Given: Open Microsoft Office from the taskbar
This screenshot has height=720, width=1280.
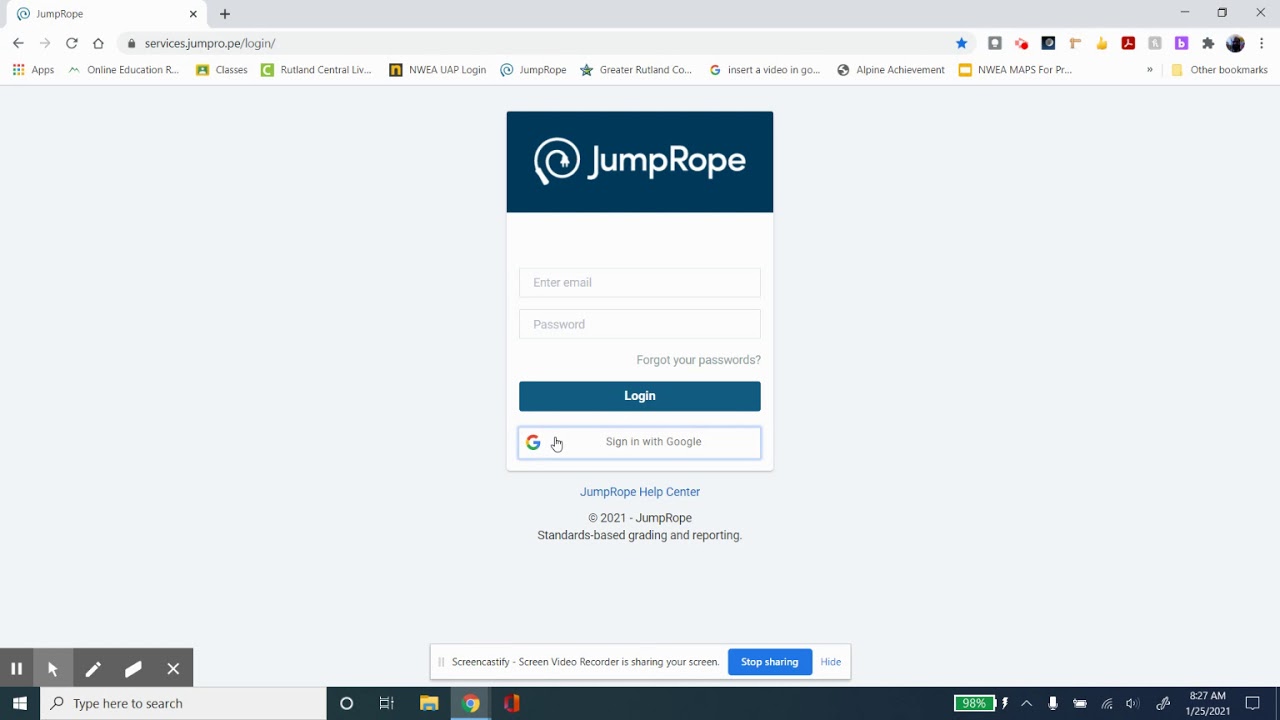Looking at the screenshot, I should 512,704.
